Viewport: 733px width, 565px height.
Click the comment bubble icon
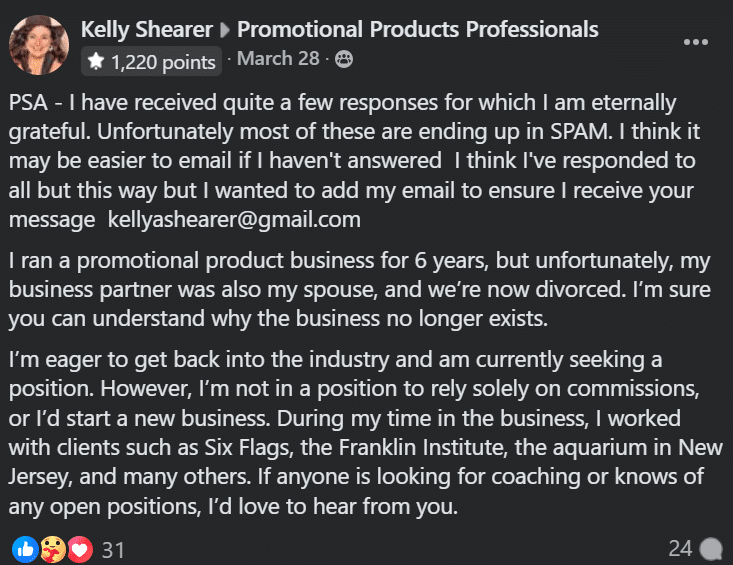711,549
